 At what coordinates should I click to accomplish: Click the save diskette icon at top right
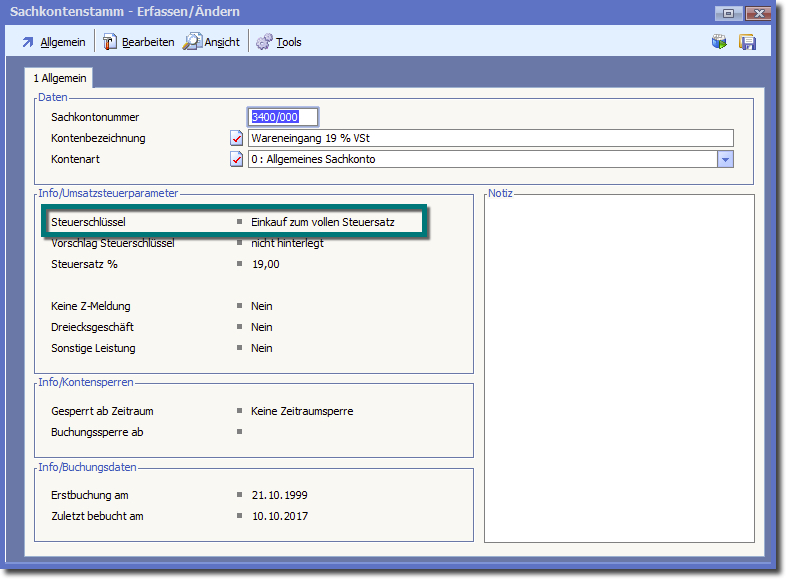(x=747, y=42)
